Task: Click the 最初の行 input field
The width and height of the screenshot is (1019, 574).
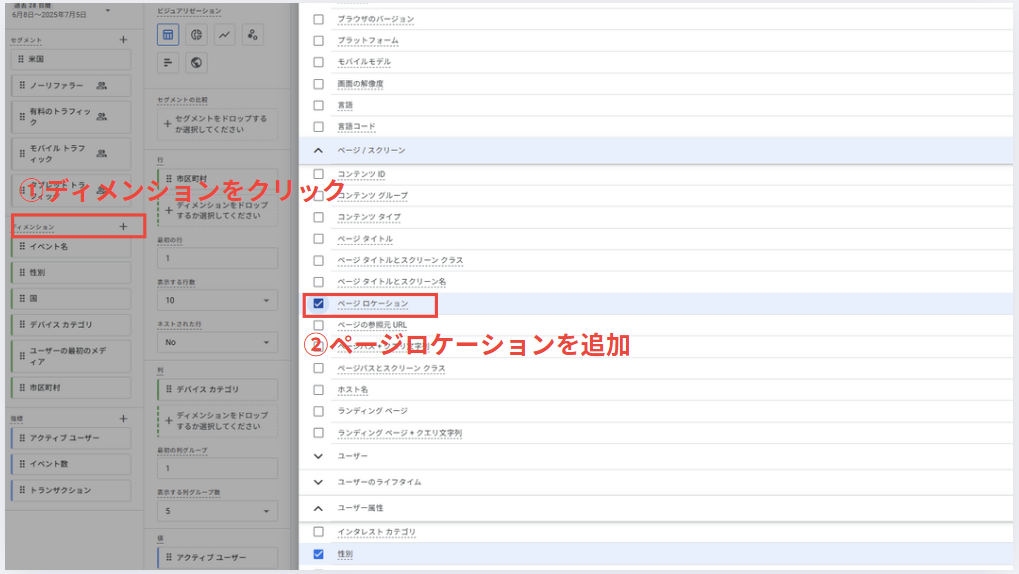Action: pyautogui.click(x=217, y=258)
